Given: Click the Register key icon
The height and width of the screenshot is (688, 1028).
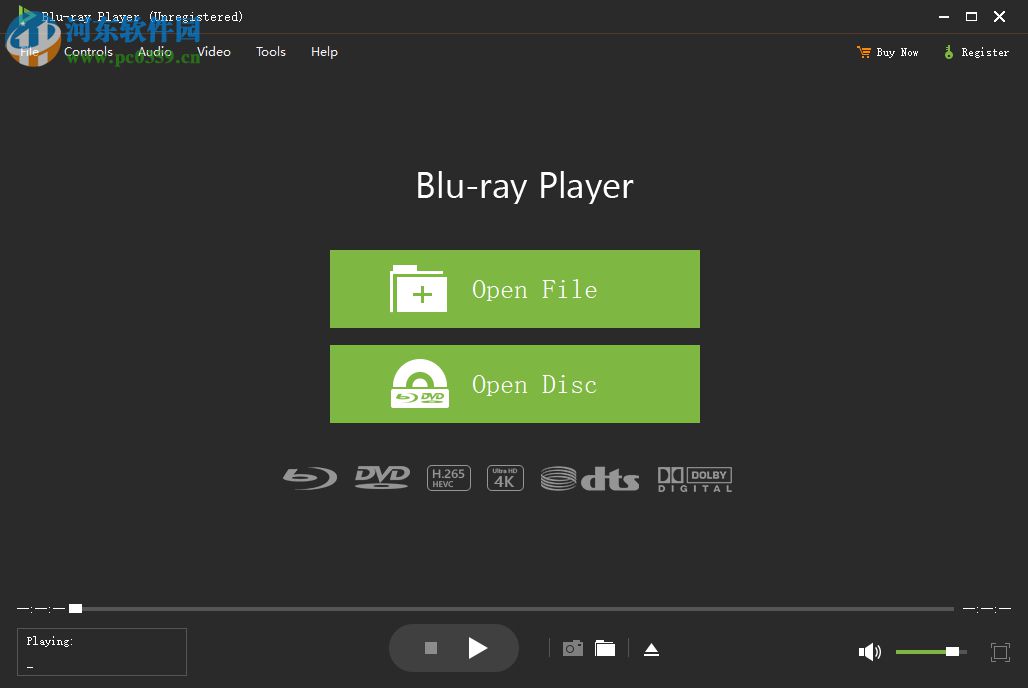Looking at the screenshot, I should (x=949, y=51).
